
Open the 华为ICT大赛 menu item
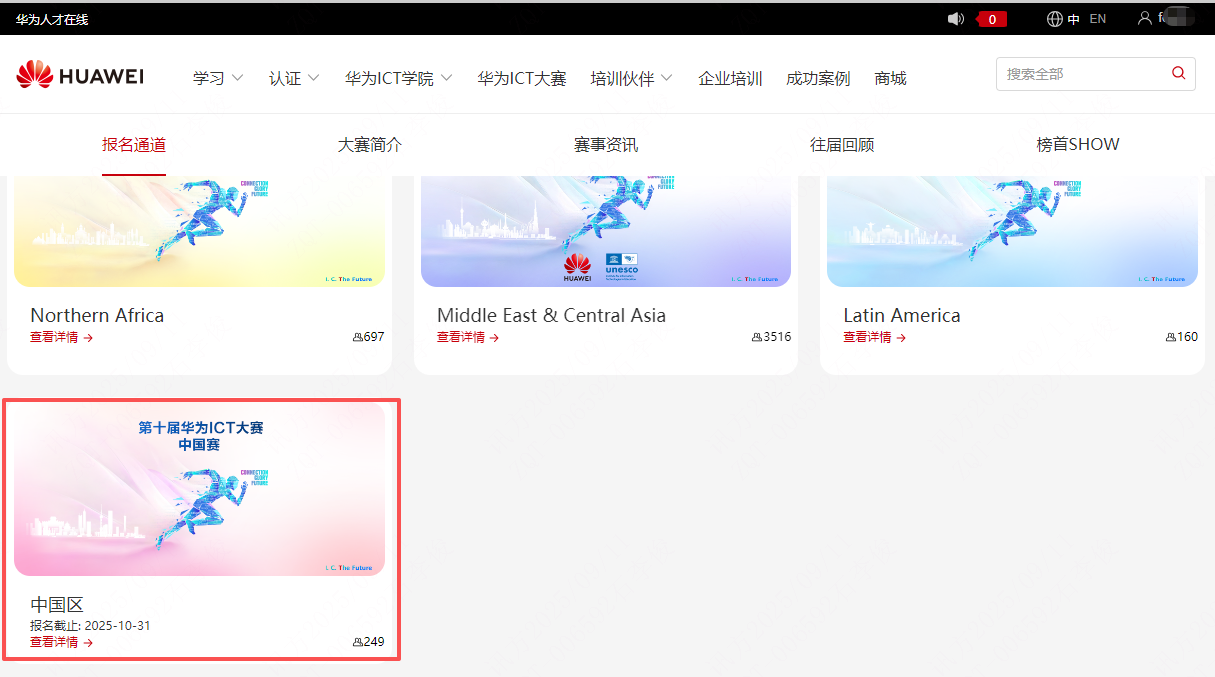click(x=522, y=76)
